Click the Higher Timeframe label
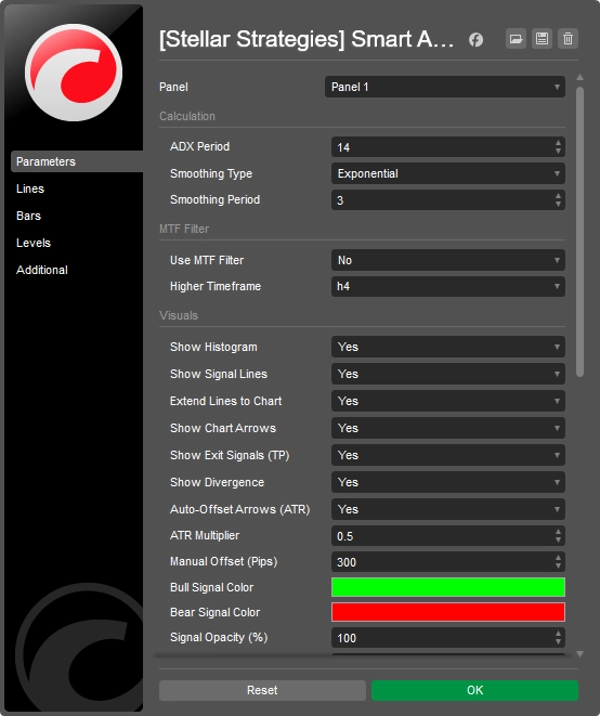The width and height of the screenshot is (600, 716). pos(216,286)
